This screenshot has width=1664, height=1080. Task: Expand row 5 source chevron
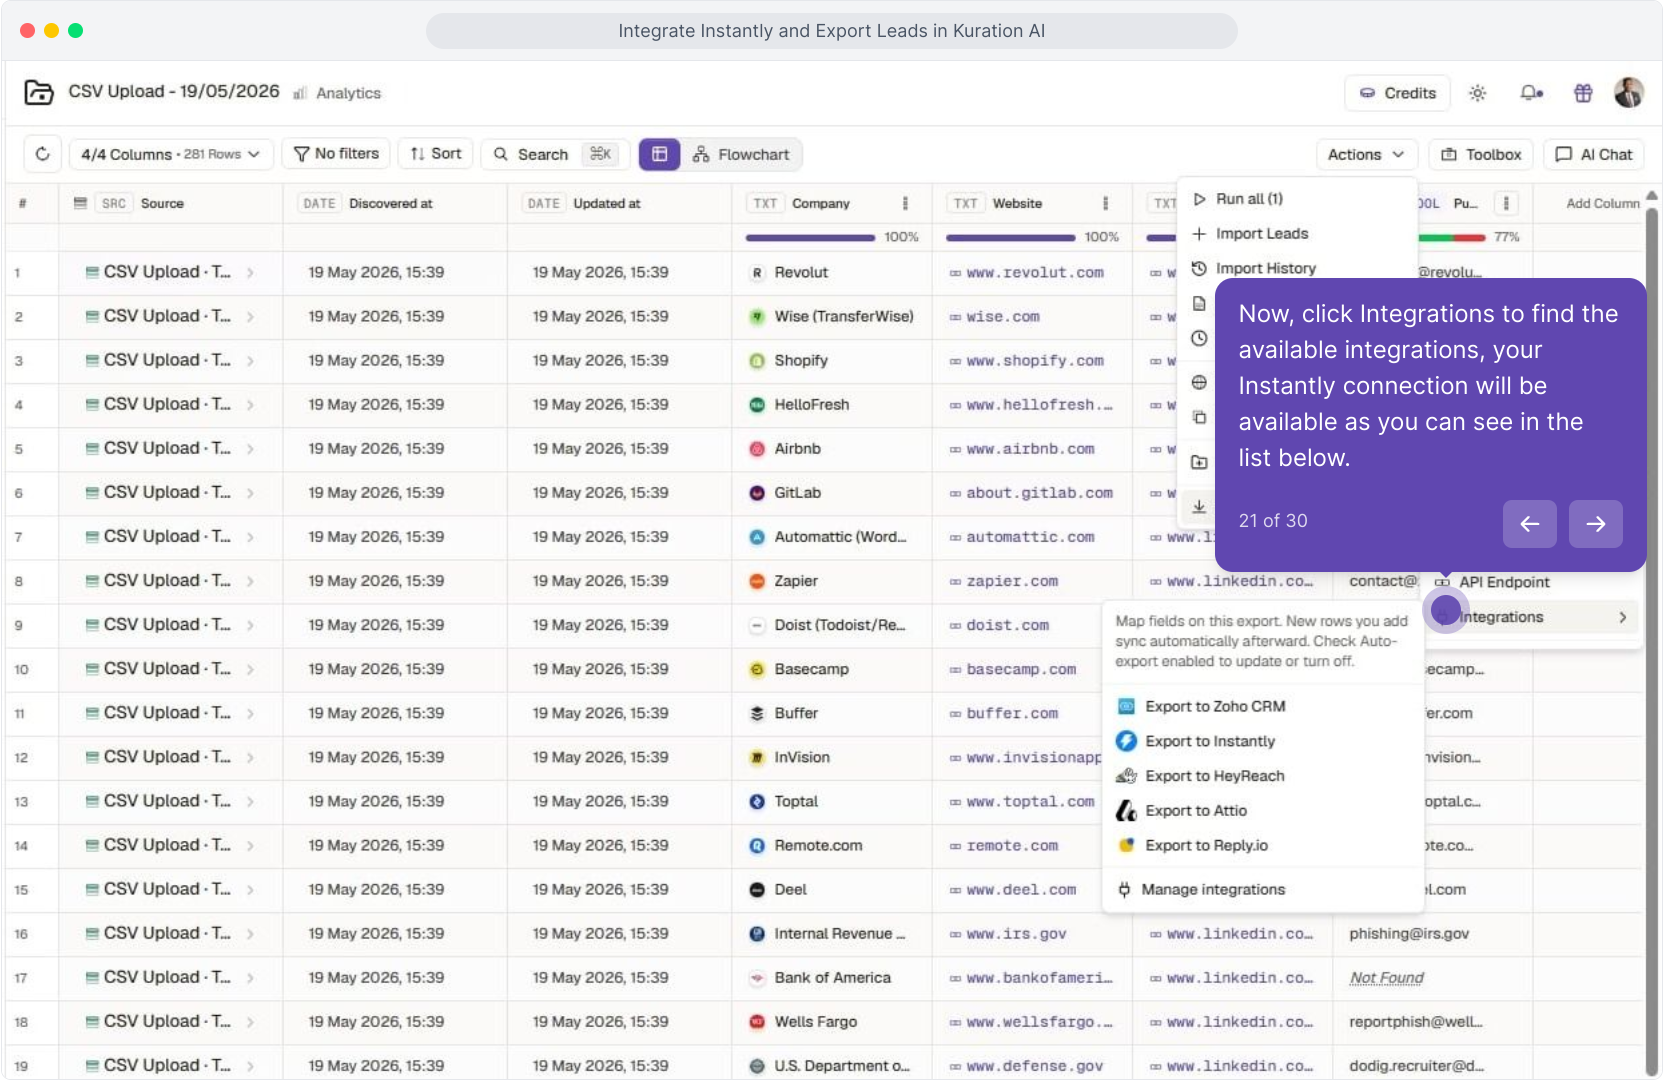[x=250, y=449]
